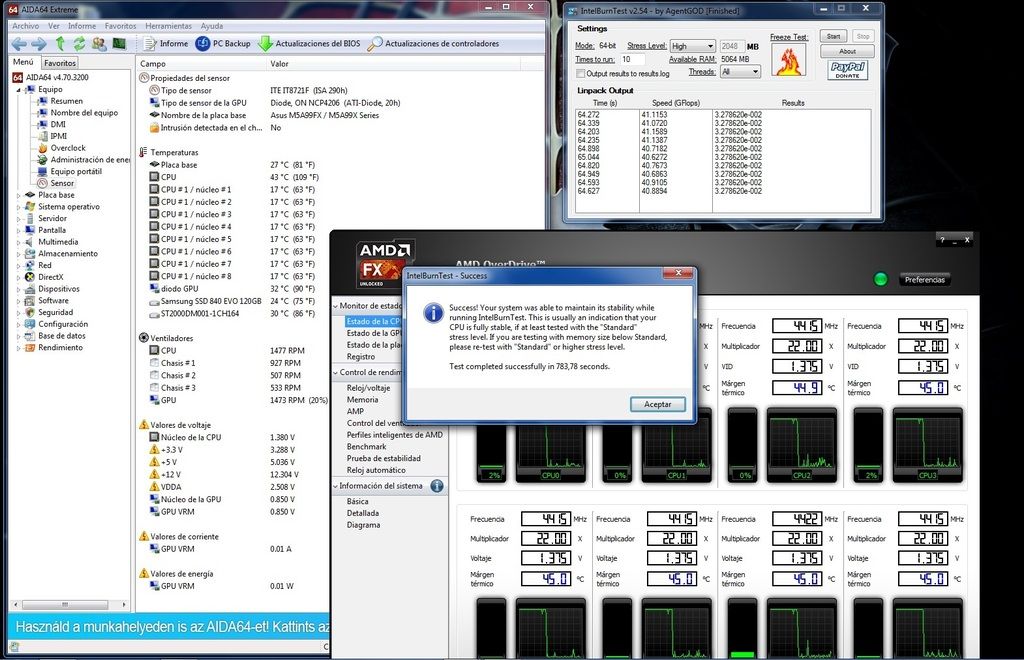Open the Archivo menu
This screenshot has height=660, width=1024.
pyautogui.click(x=25, y=26)
